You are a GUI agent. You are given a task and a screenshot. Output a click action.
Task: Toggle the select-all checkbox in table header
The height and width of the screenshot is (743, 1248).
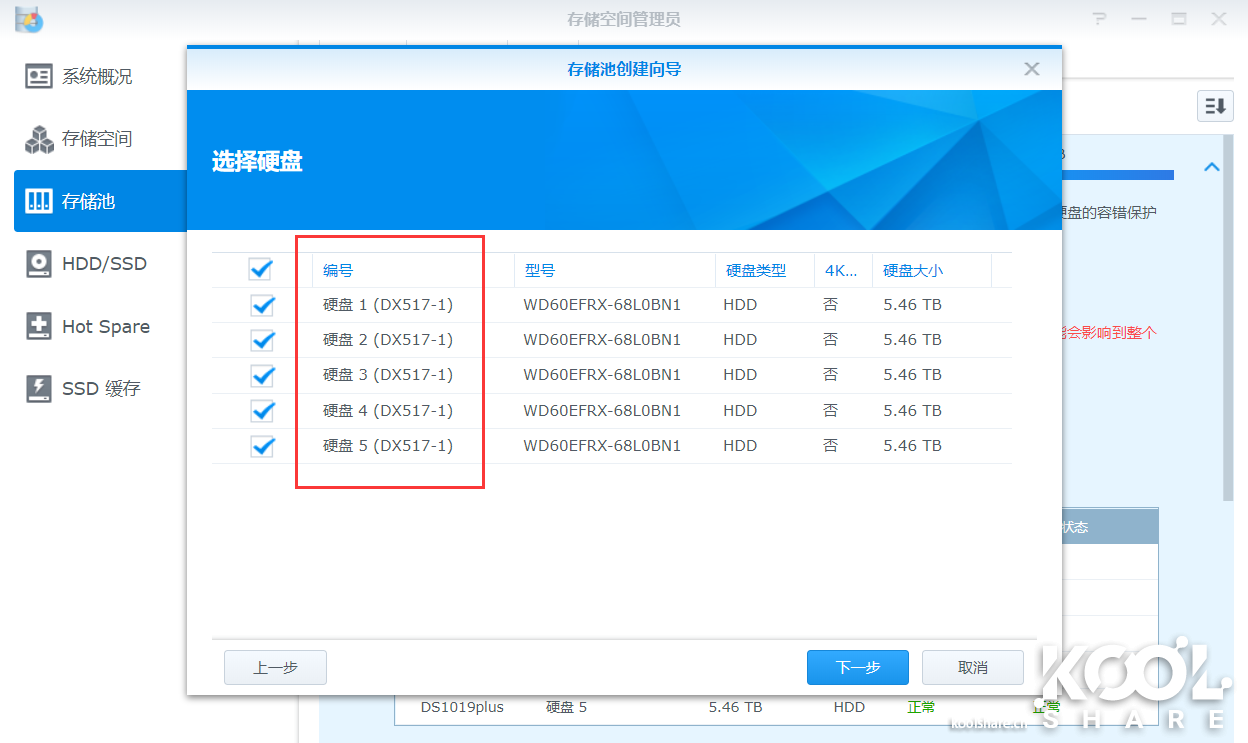pos(261,269)
